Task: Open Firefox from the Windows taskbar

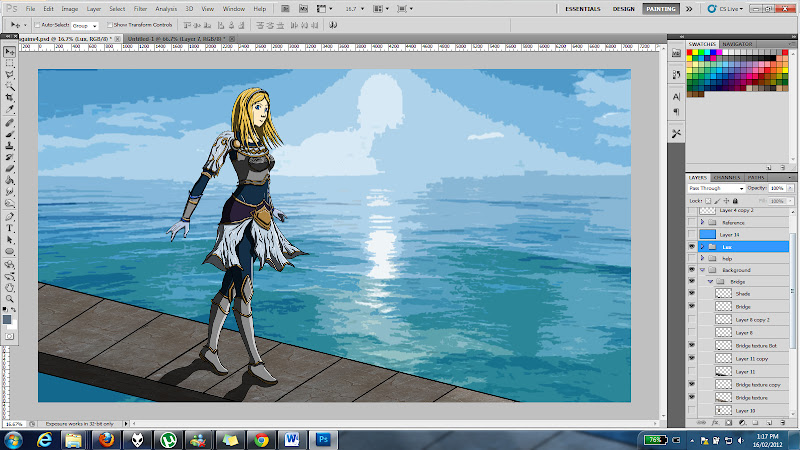Action: [106, 438]
